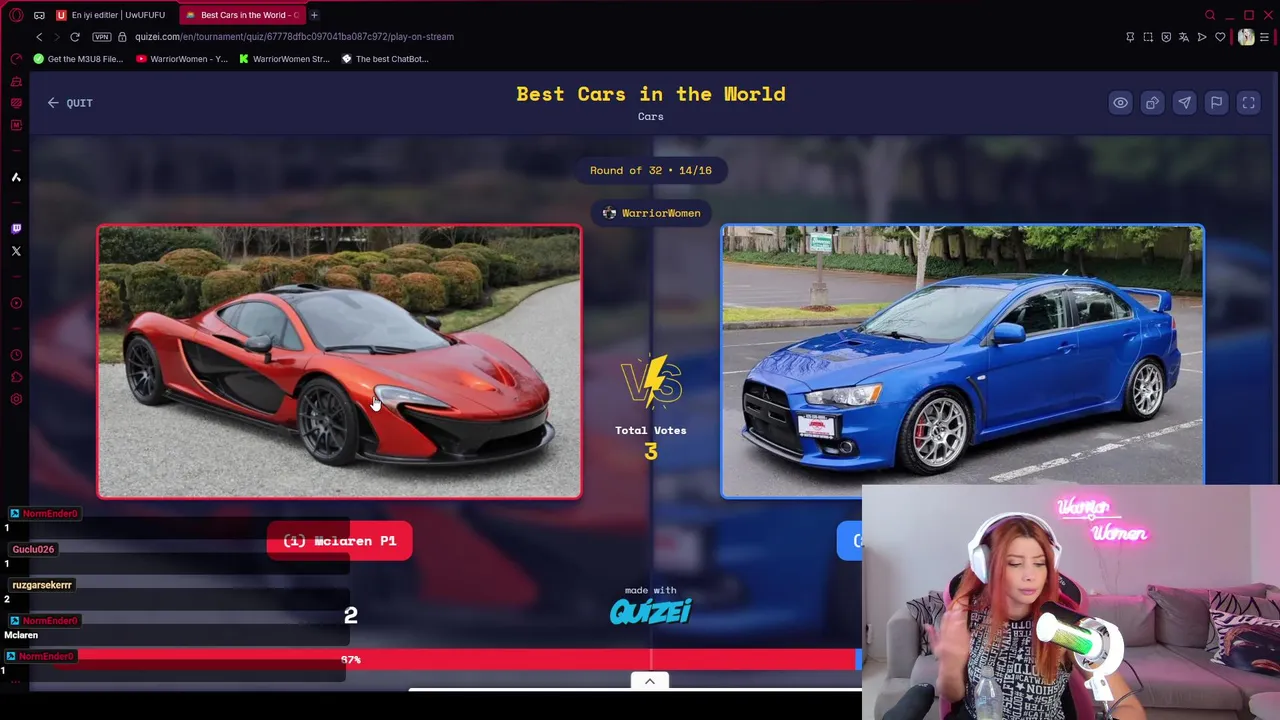
Task: Open 'WarriorWomen Str...' Kick bookmark
Action: [x=284, y=59]
